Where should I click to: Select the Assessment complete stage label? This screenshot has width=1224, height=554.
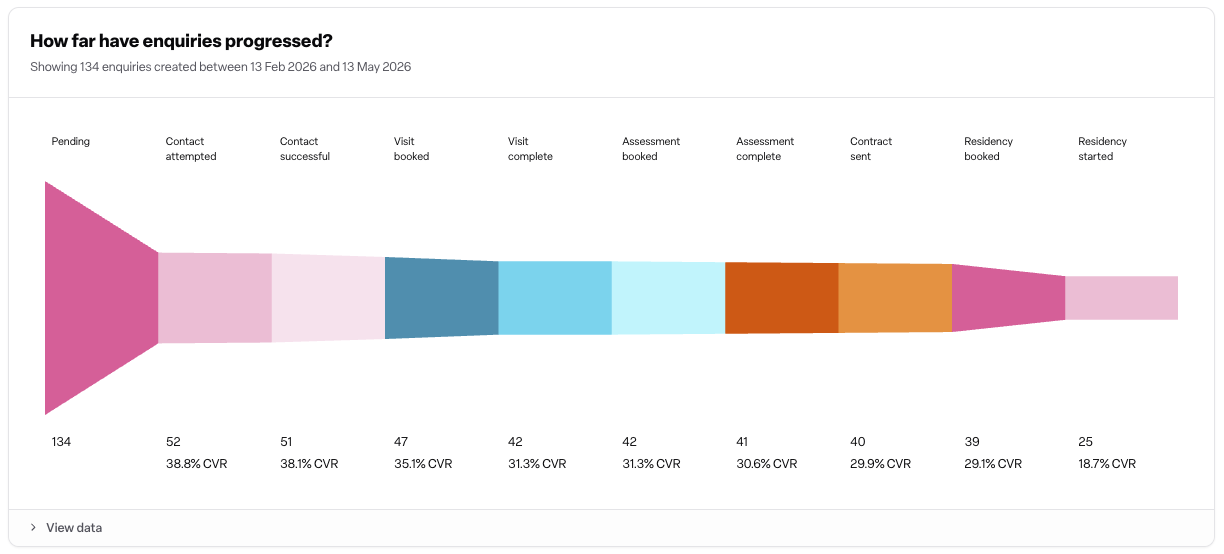pyautogui.click(x=766, y=149)
